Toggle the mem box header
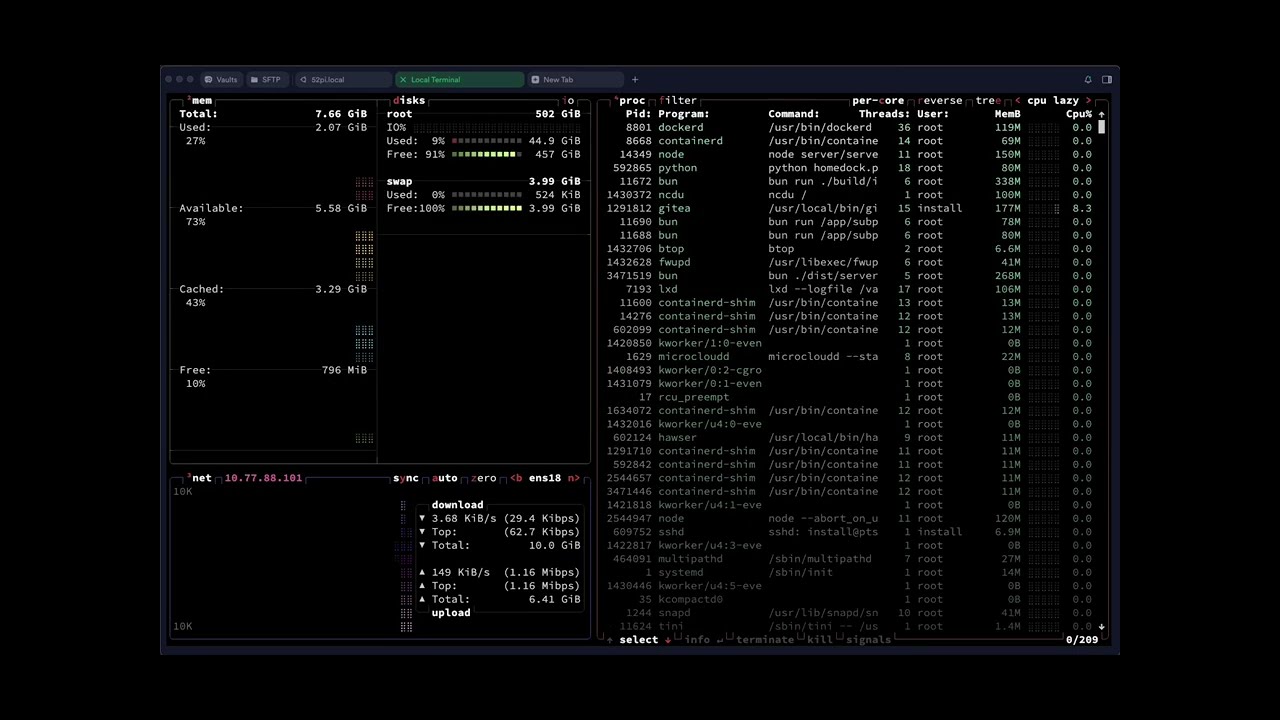The width and height of the screenshot is (1280, 720). pos(201,100)
